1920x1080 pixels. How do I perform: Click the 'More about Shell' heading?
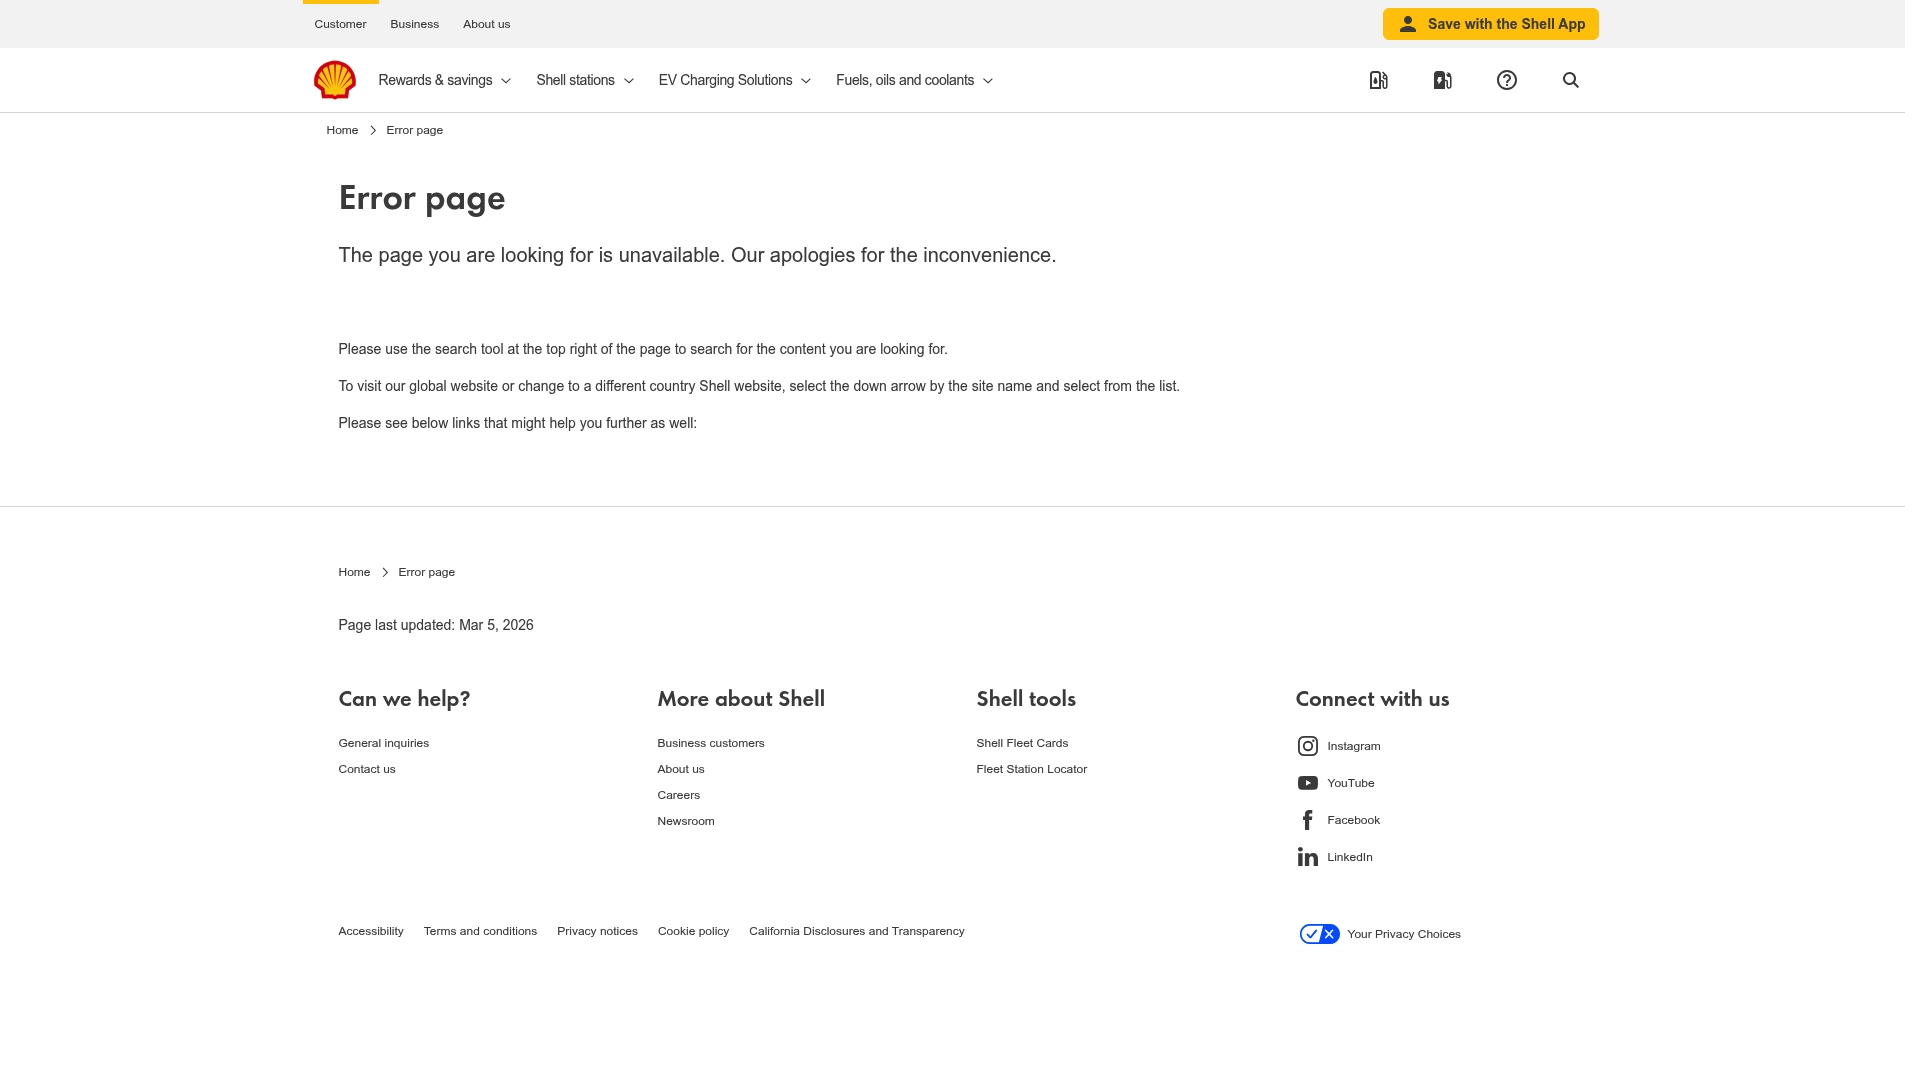[741, 699]
